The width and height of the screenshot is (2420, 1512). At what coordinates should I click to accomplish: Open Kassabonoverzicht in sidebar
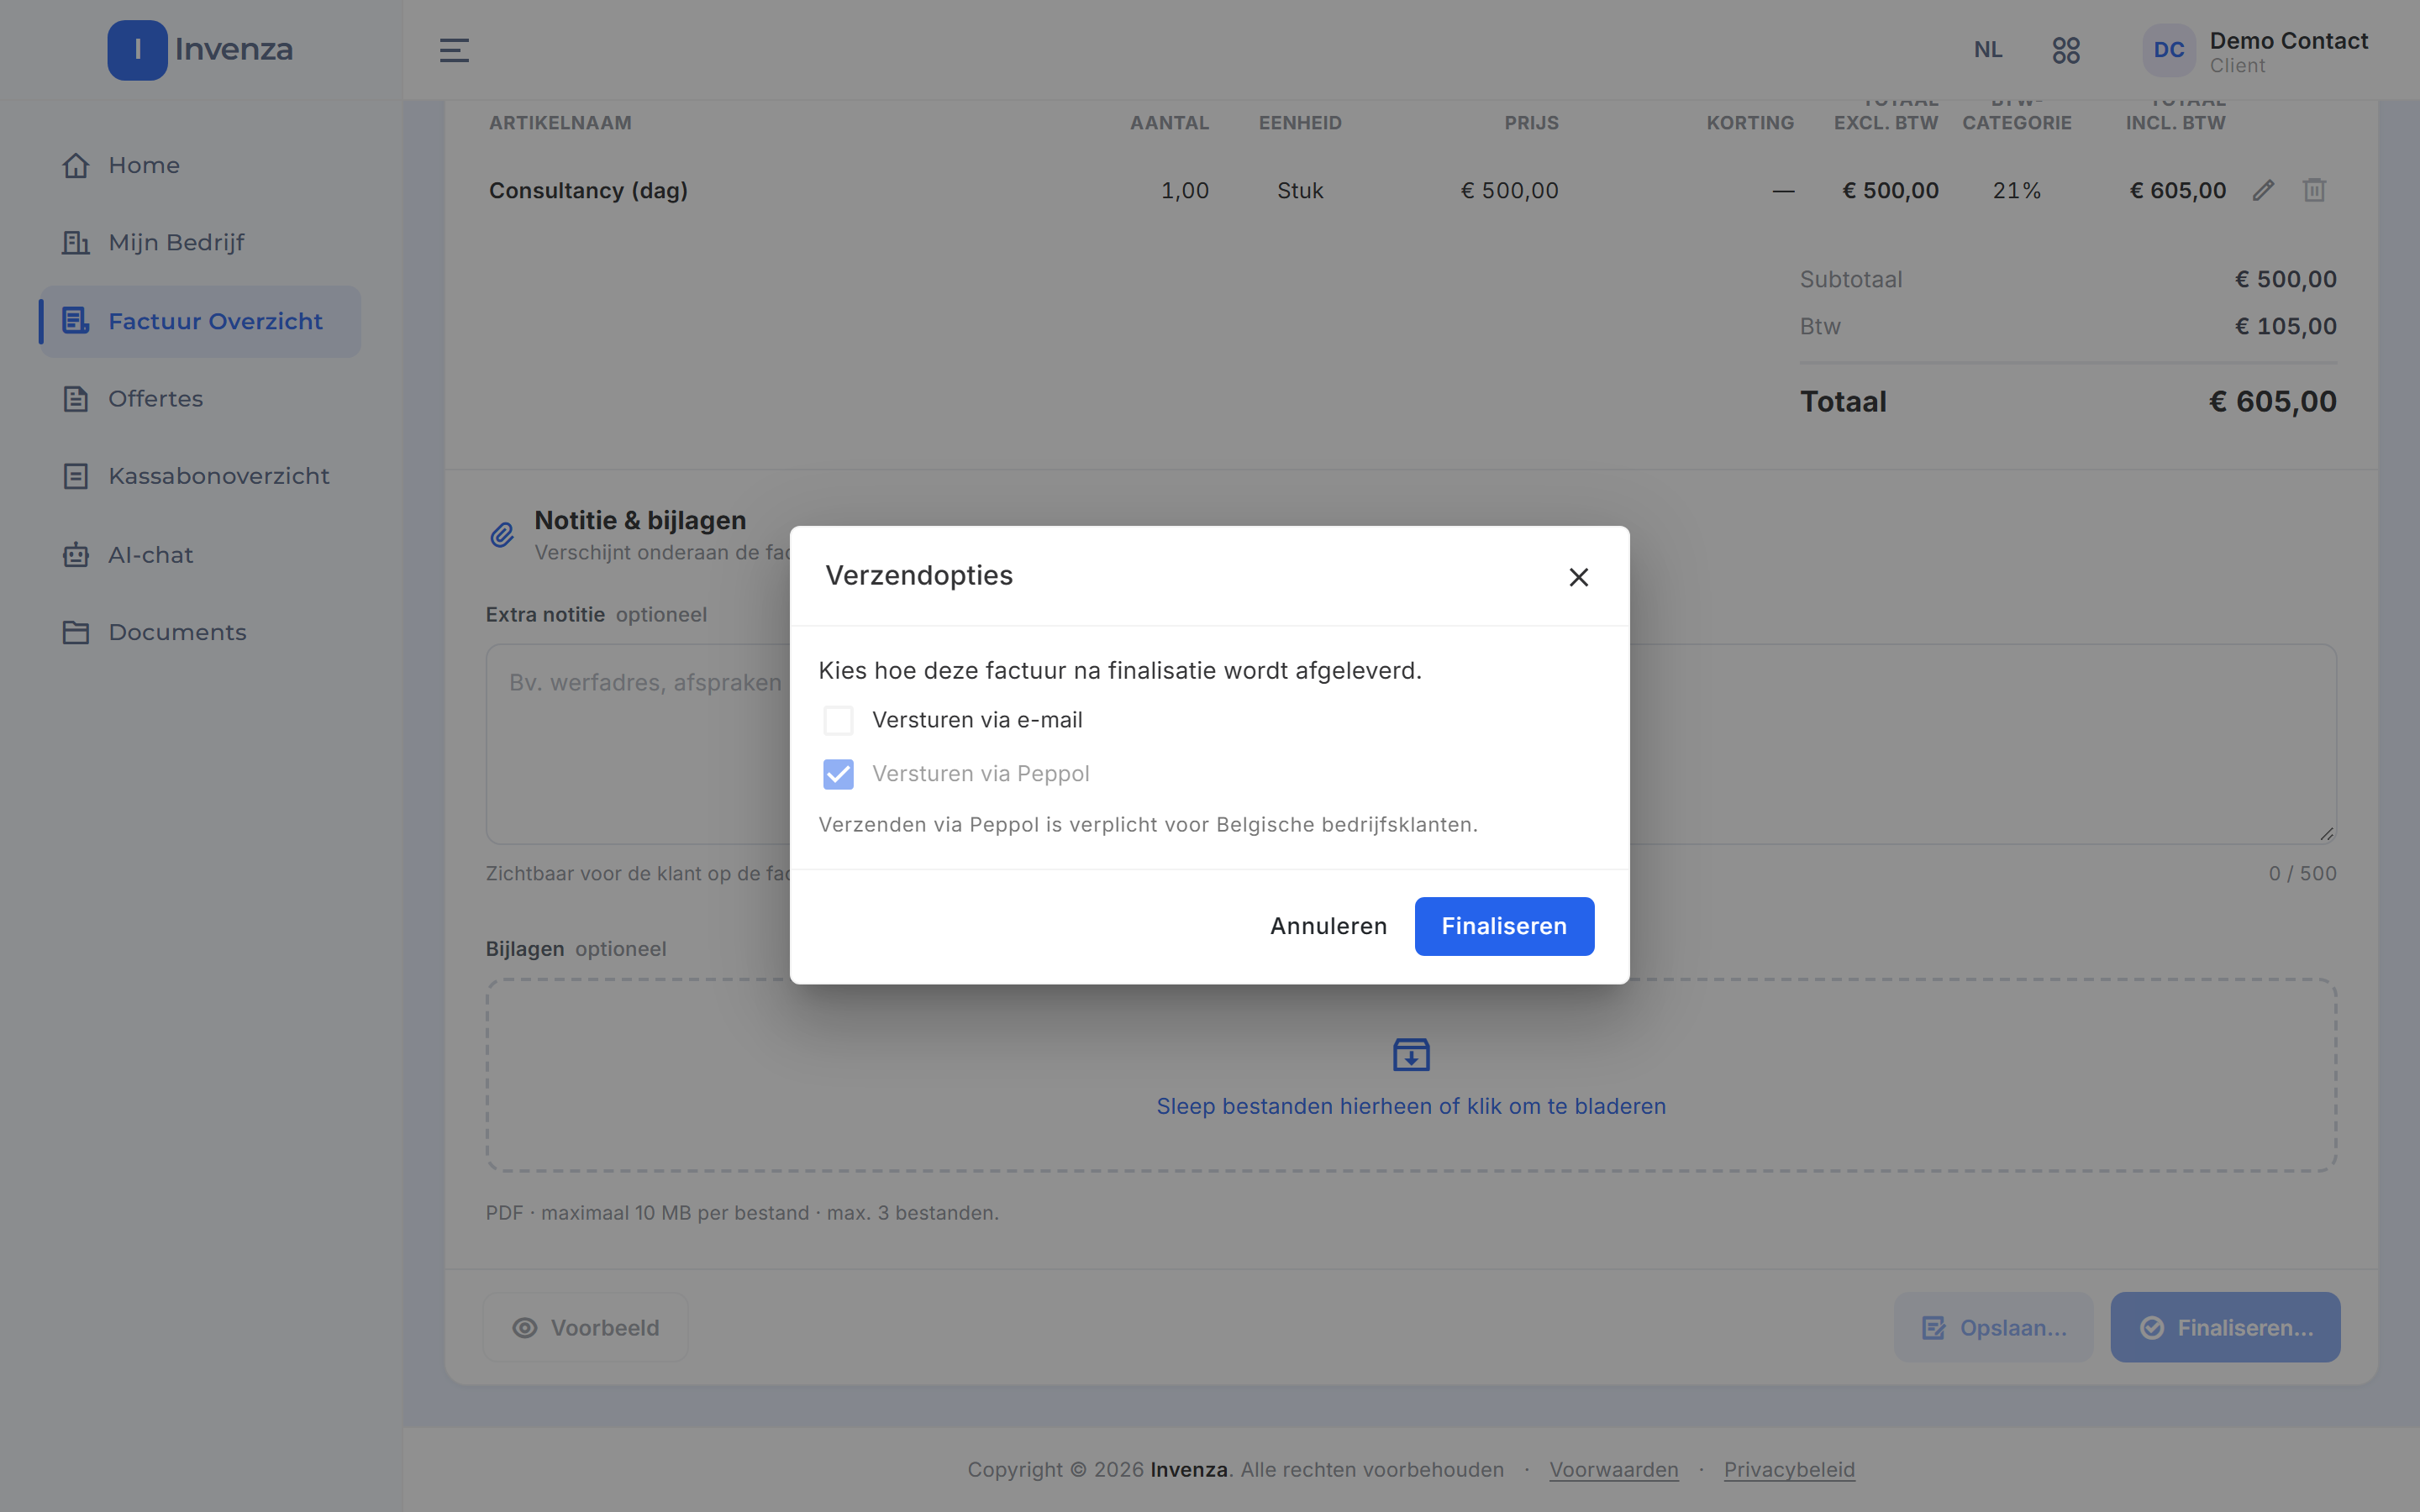pyautogui.click(x=200, y=476)
